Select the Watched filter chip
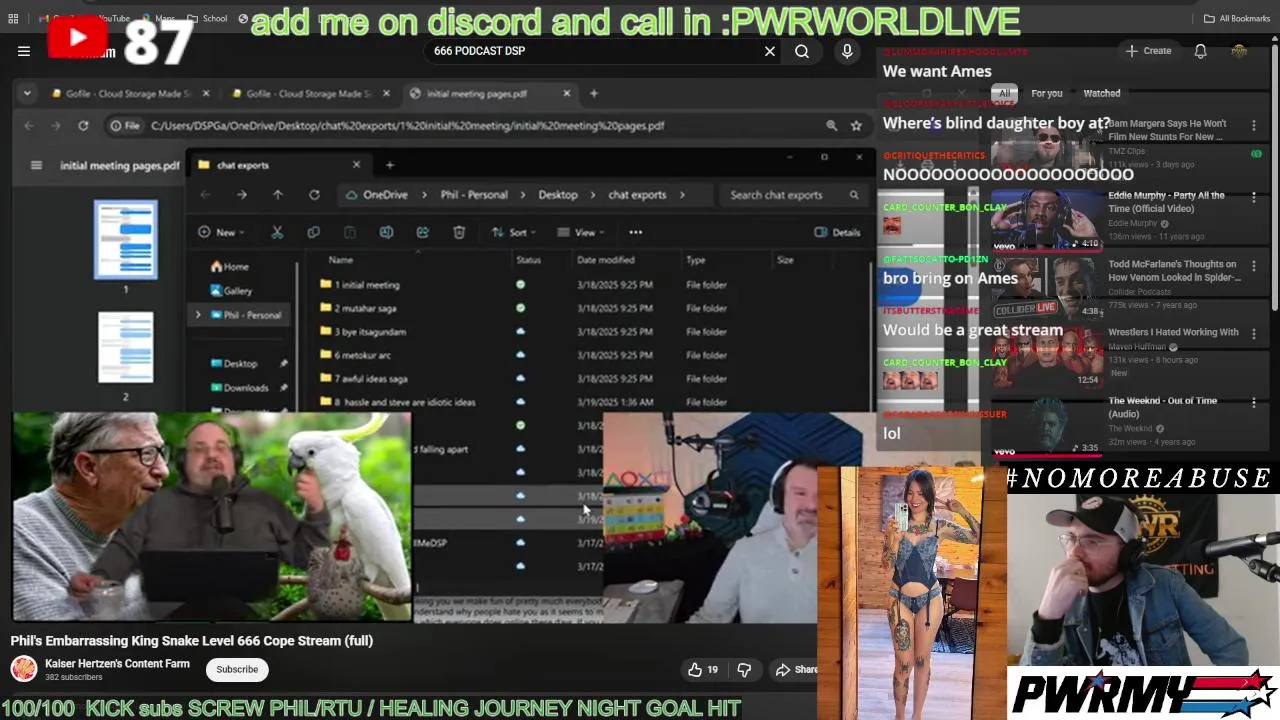Screen dimensions: 1280x720 (1102, 93)
